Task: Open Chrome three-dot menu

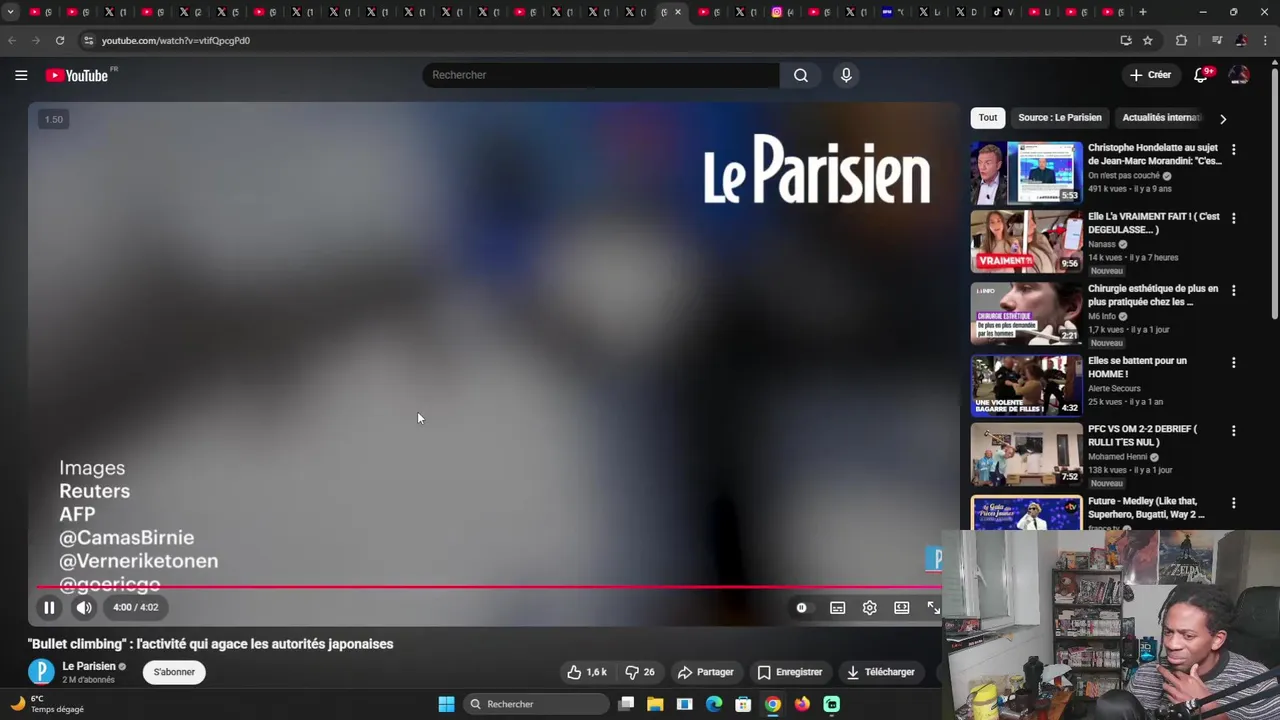Action: (1266, 40)
